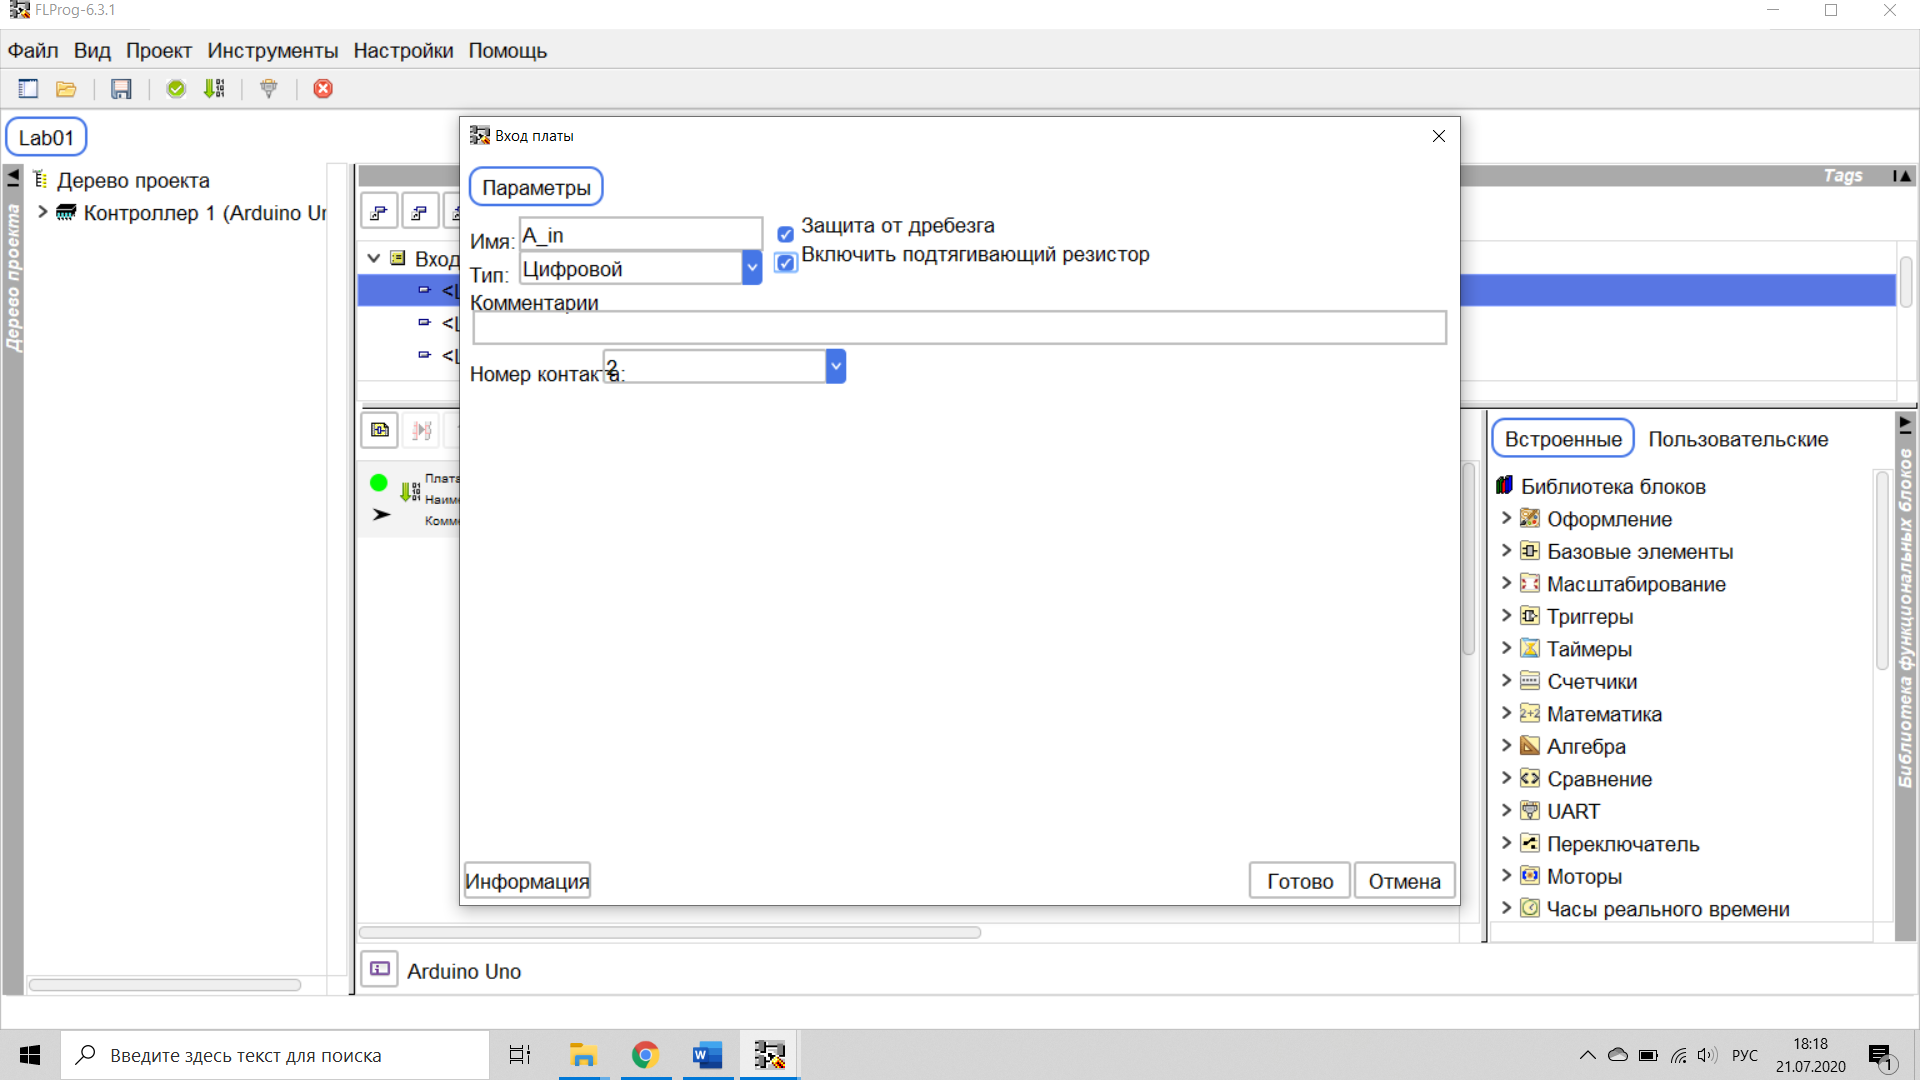
Task: Click the COM port connector icon
Action: coord(268,89)
